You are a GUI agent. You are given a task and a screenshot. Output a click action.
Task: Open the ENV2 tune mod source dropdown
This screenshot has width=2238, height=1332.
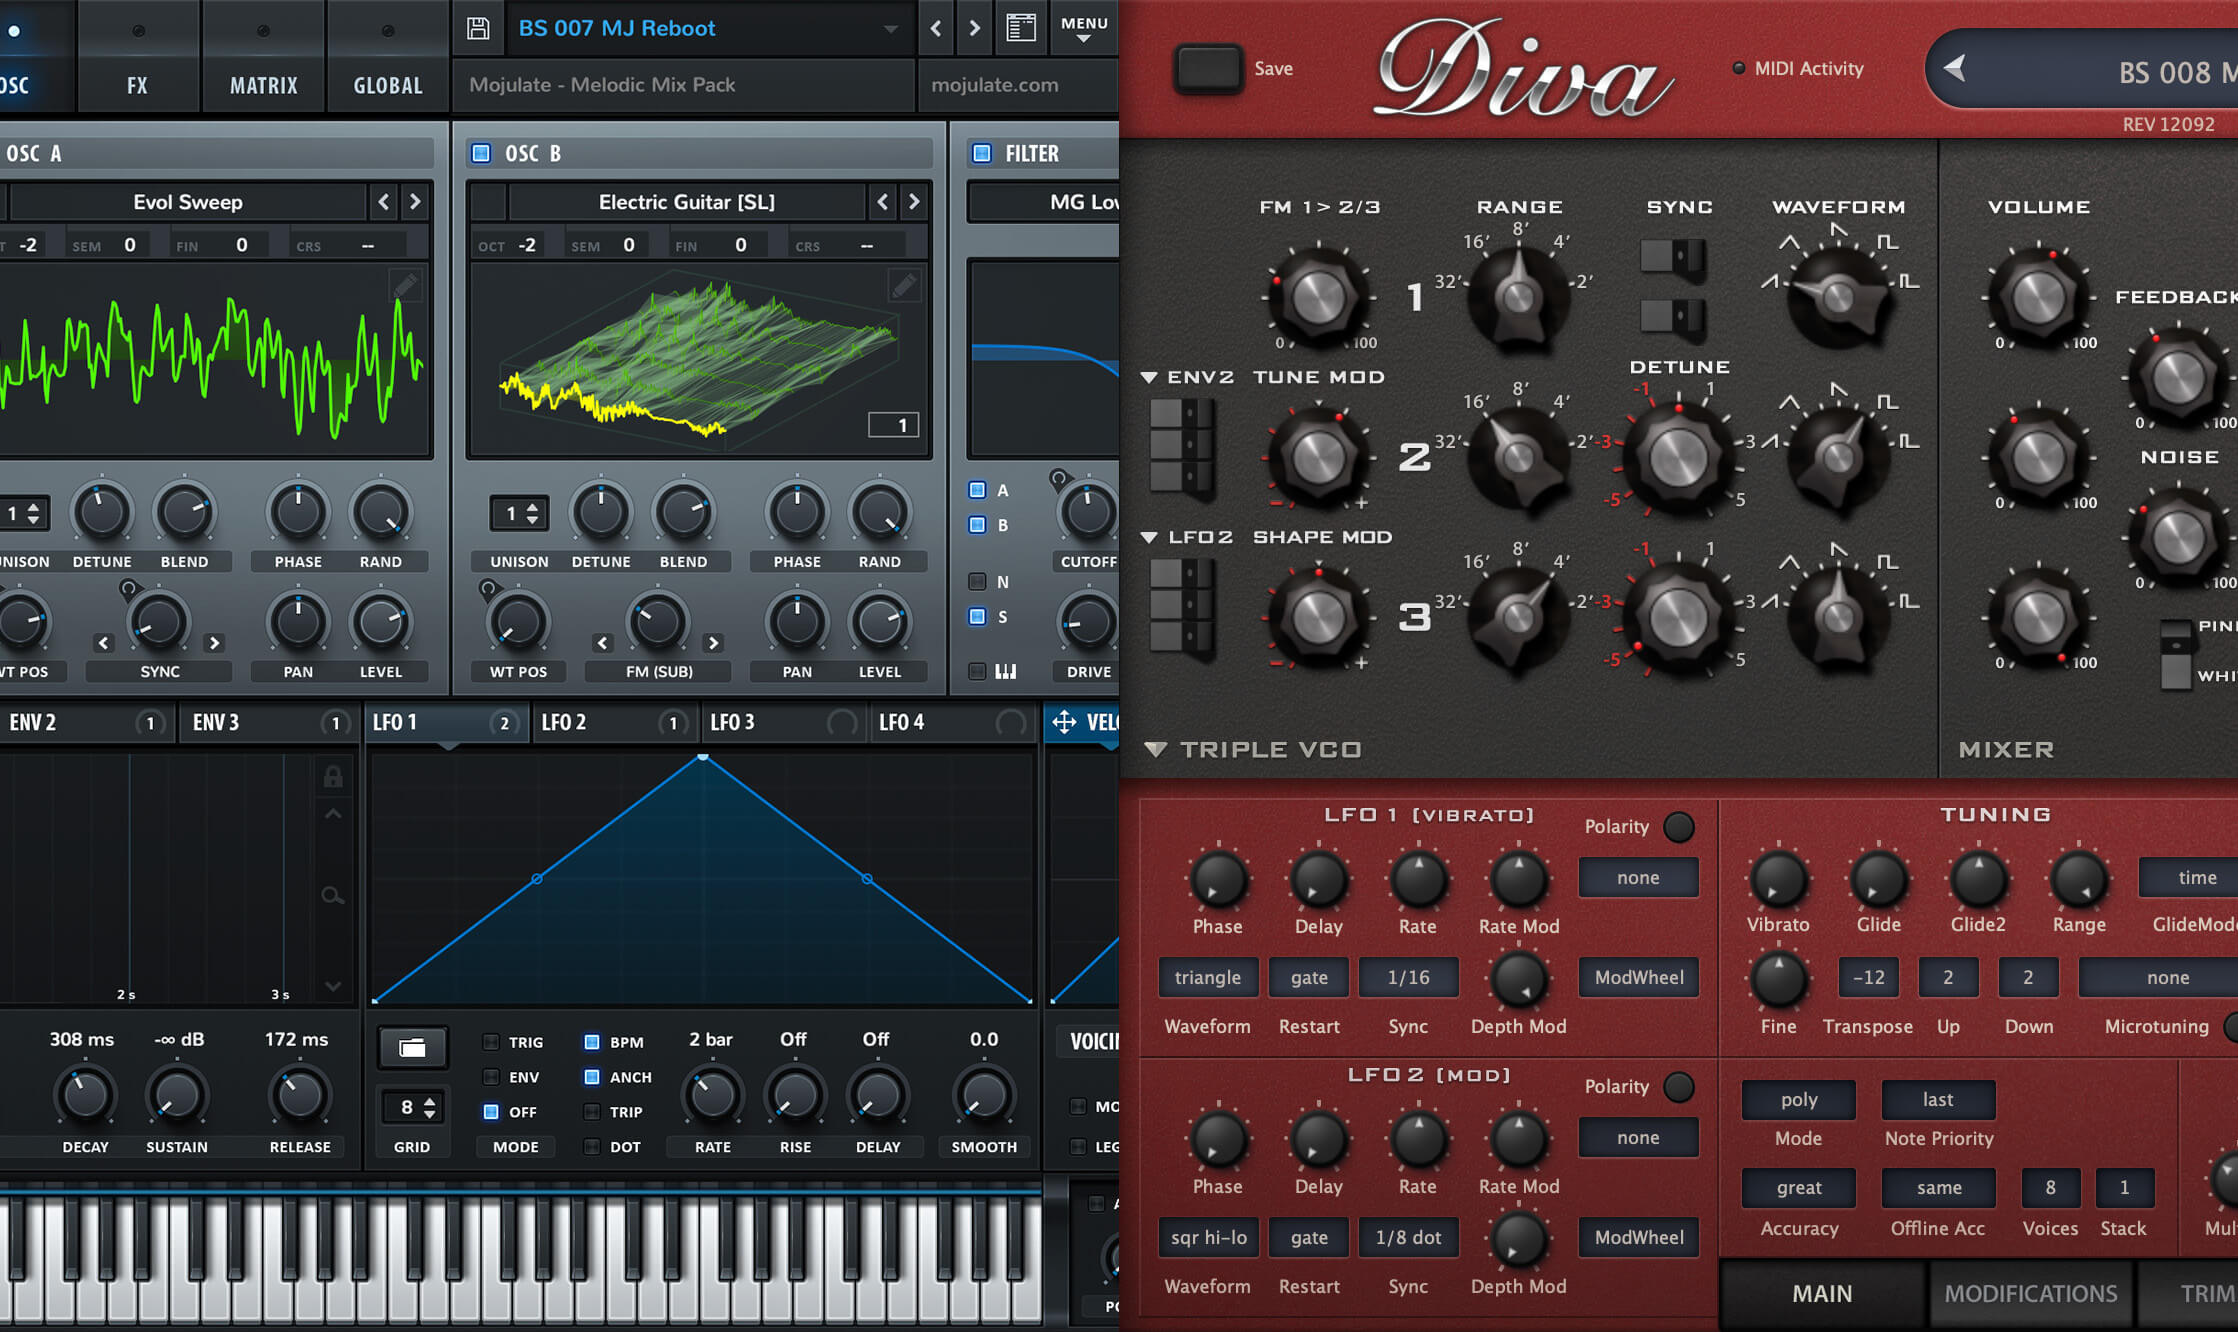1150,377
